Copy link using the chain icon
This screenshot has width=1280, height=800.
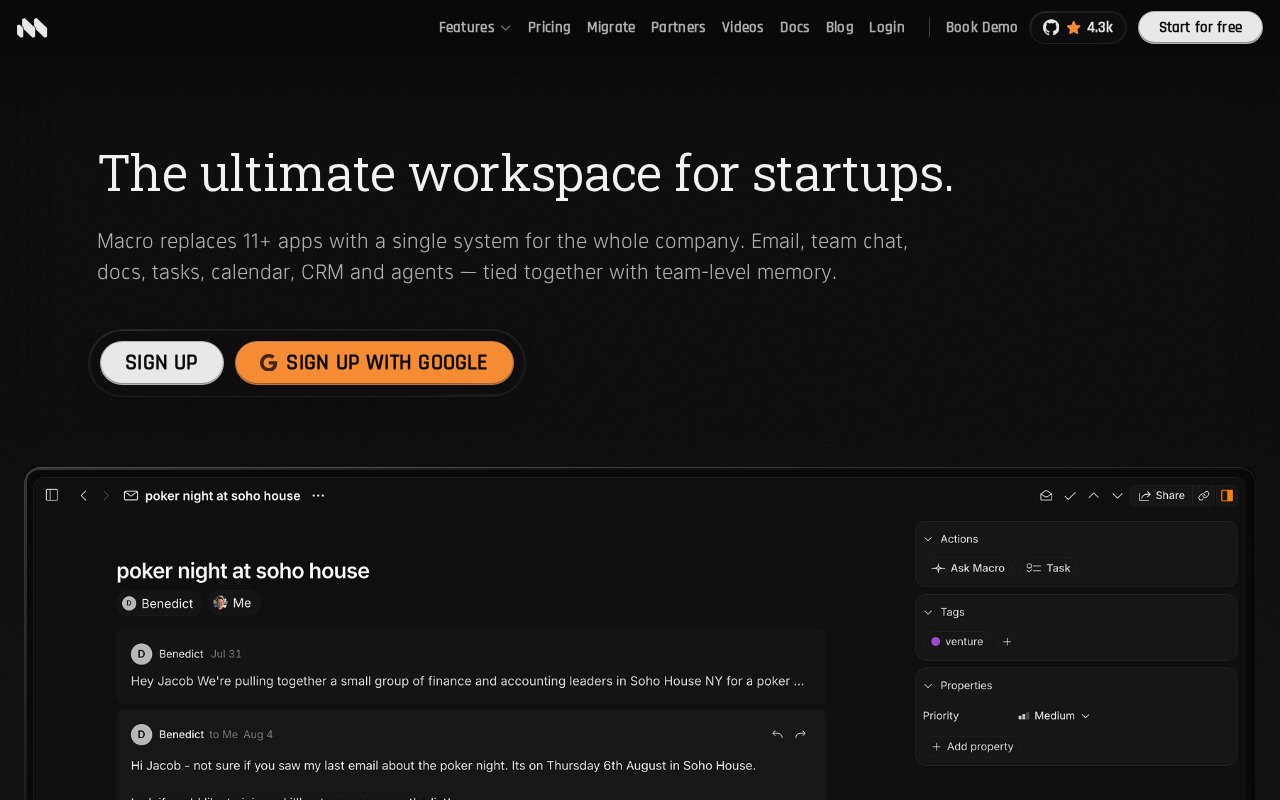coord(1204,495)
